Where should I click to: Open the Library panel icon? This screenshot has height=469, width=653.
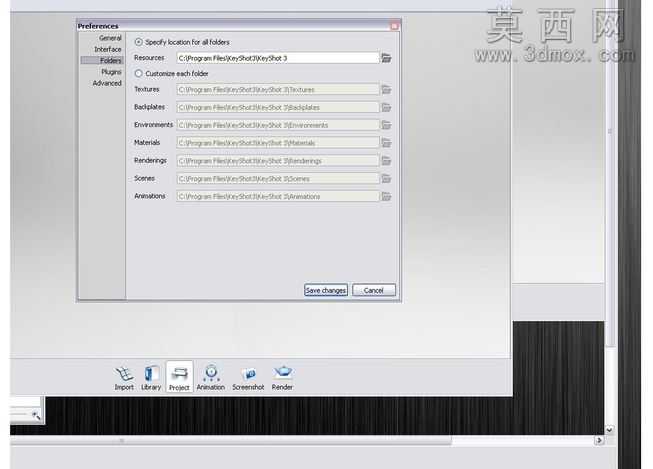(151, 378)
